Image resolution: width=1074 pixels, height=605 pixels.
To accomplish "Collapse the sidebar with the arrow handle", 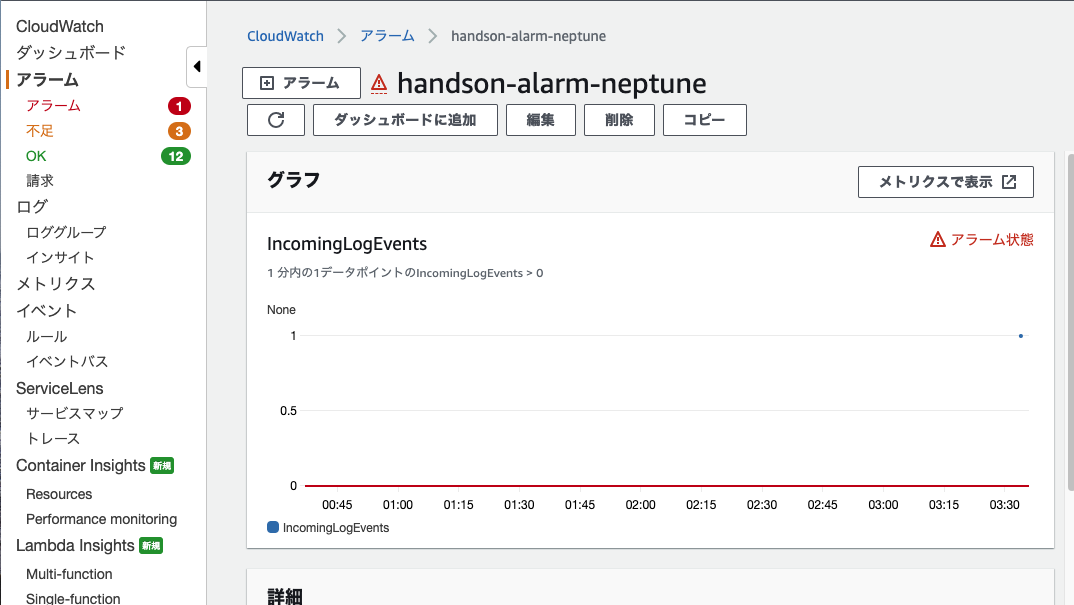I will click(197, 66).
